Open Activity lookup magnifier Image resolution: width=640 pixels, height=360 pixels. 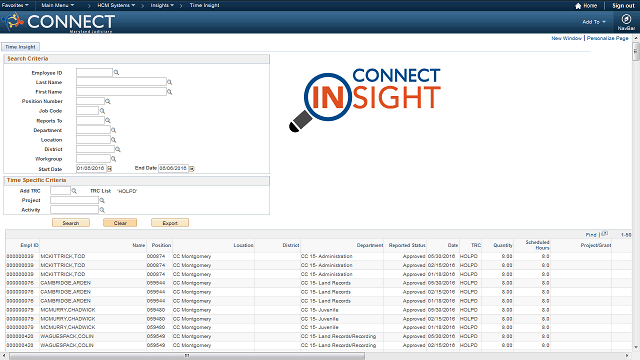pyautogui.click(x=102, y=210)
